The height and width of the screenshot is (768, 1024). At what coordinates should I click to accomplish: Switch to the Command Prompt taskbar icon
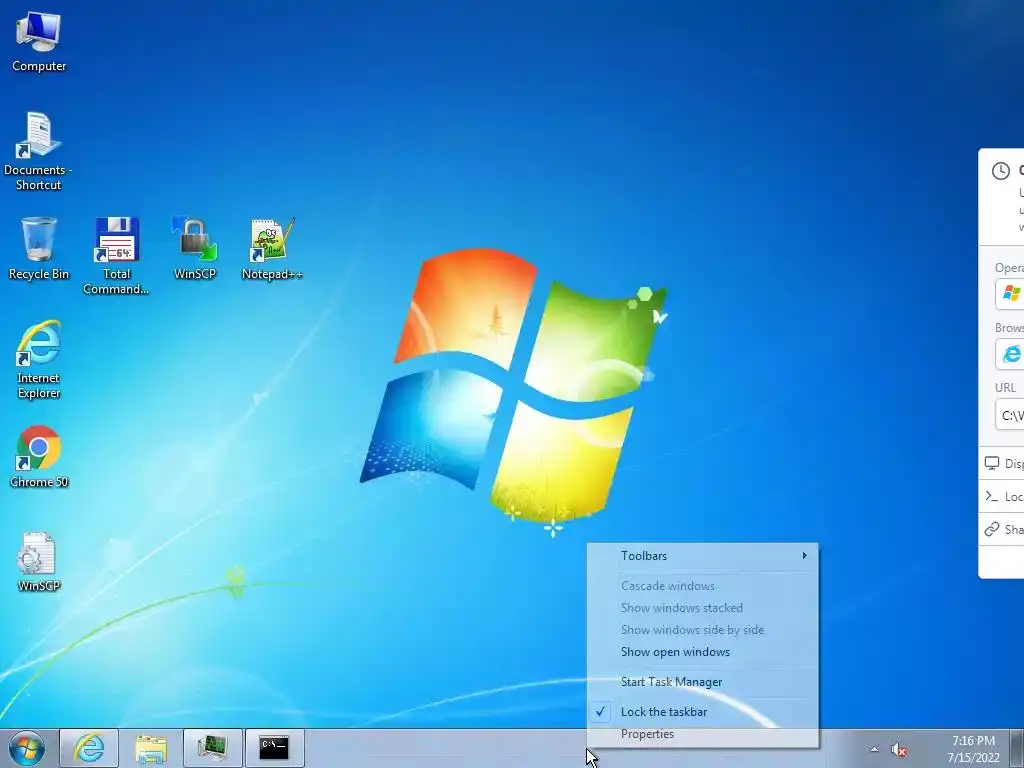274,748
